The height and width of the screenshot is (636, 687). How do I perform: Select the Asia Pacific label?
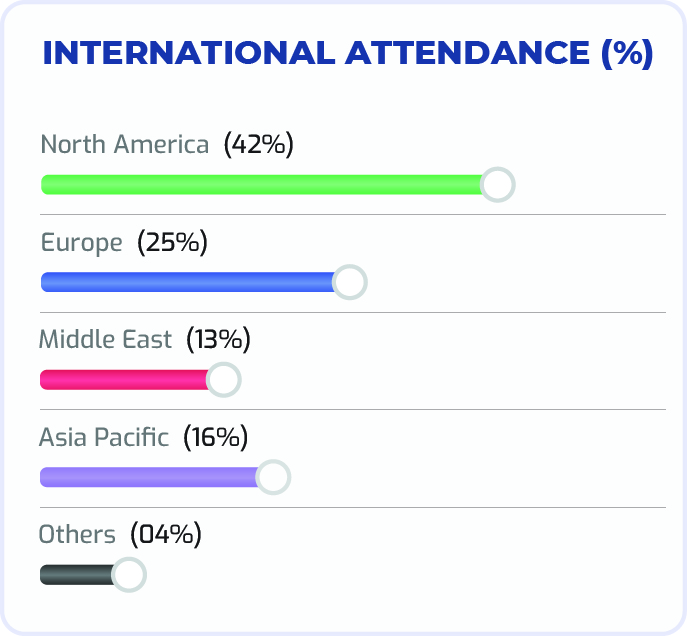(x=104, y=438)
